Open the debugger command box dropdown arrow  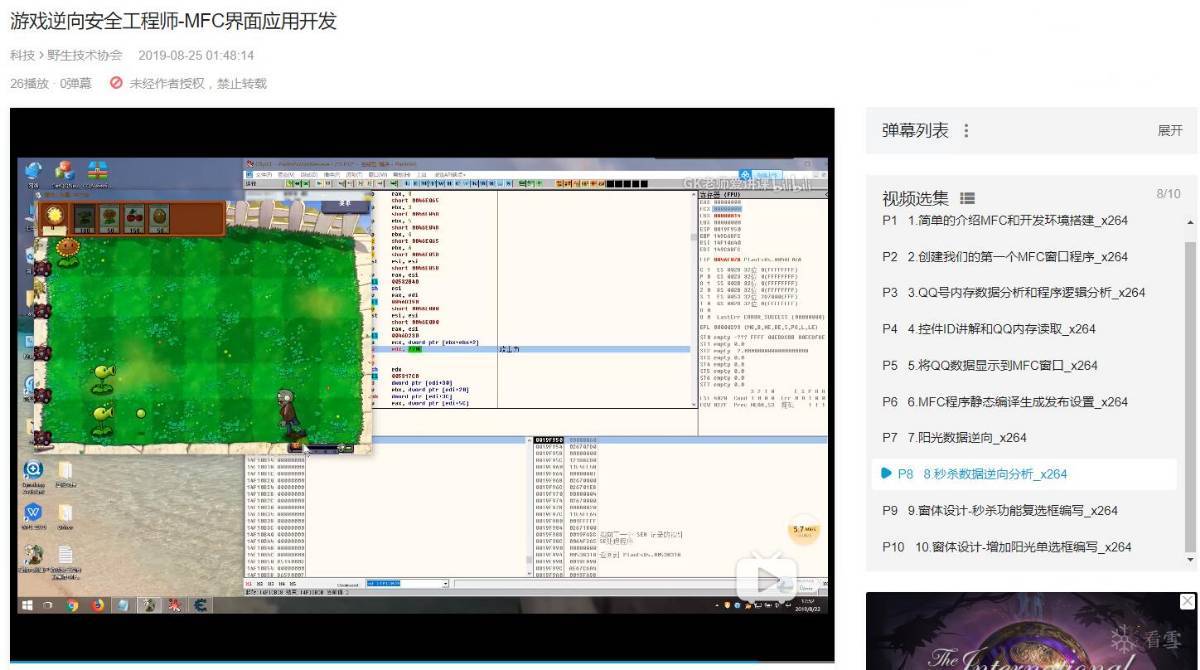point(445,583)
